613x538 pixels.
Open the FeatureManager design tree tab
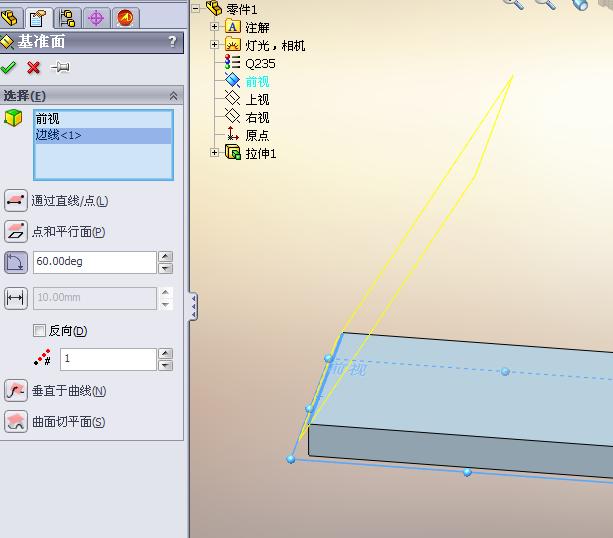10,17
